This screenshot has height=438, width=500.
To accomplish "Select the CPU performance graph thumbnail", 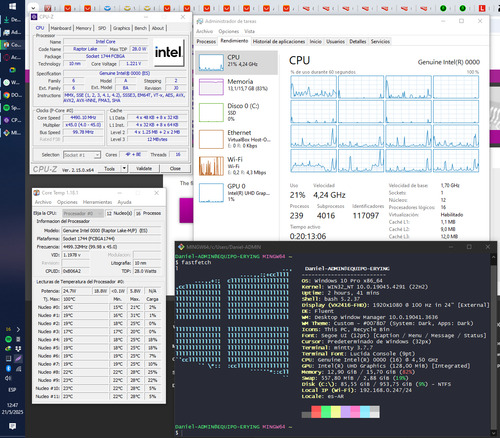I will 211,62.
